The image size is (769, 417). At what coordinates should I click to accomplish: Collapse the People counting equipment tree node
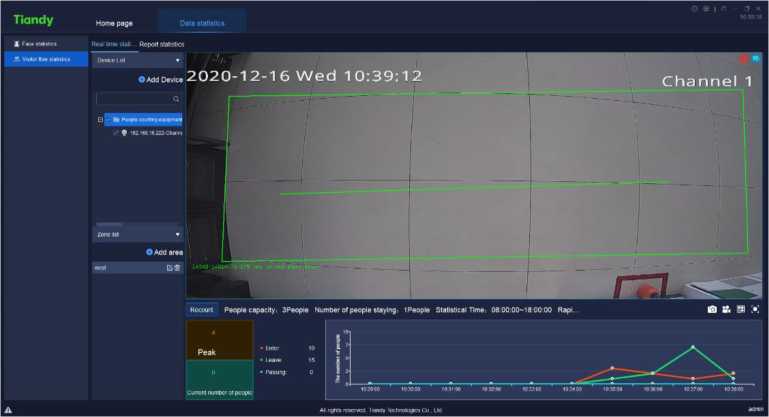click(100, 119)
